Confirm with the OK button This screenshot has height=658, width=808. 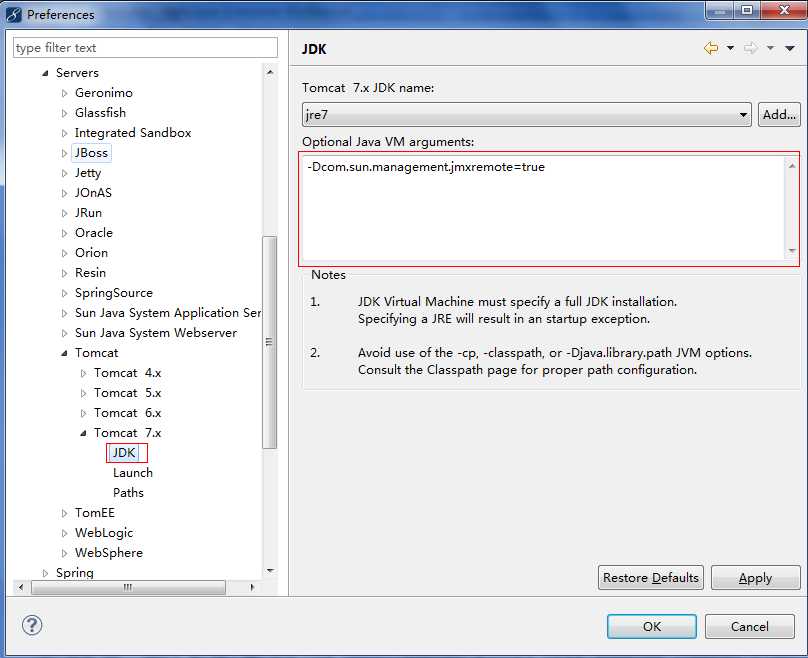tap(652, 626)
